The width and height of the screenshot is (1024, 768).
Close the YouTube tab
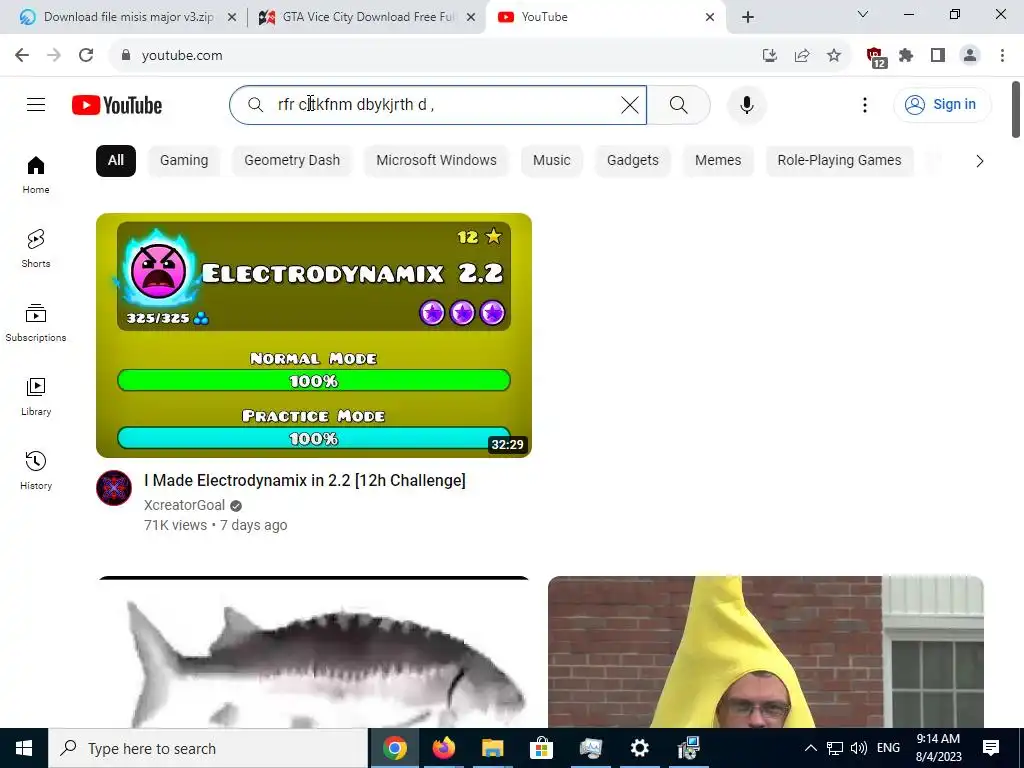tap(710, 17)
